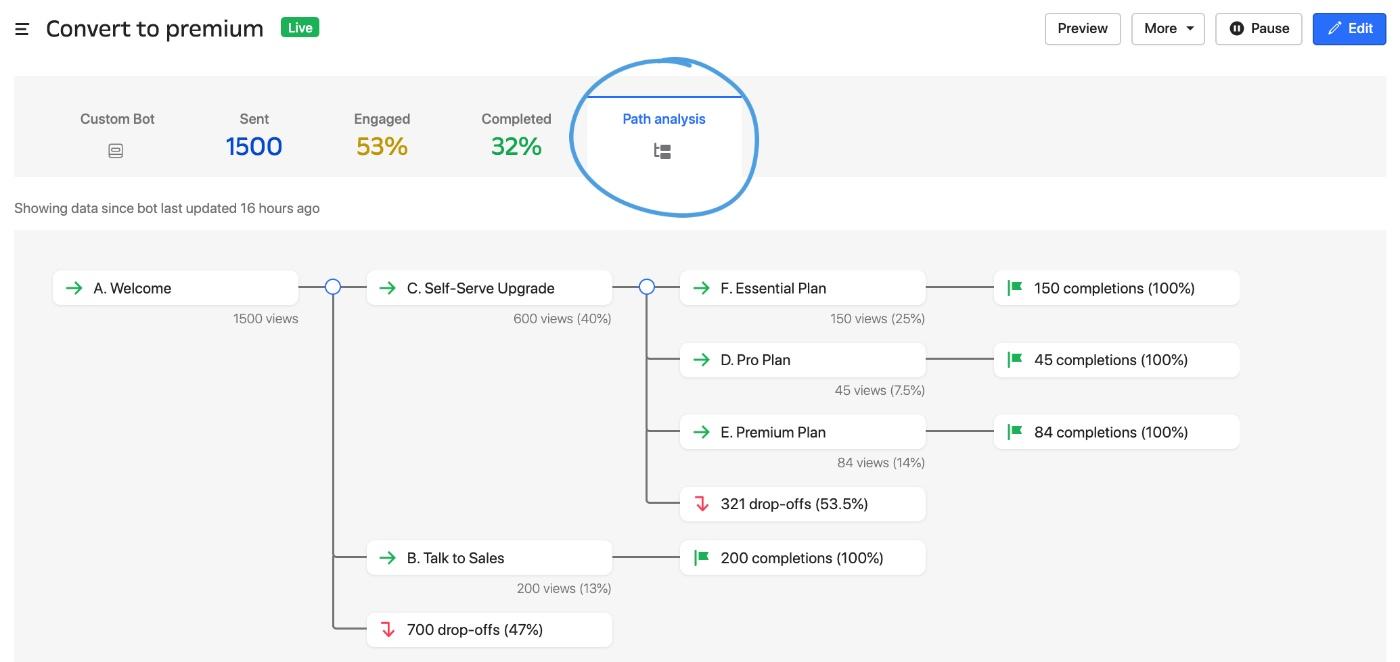Image resolution: width=1400 pixels, height=662 pixels.
Task: Pause the live bot
Action: click(1259, 29)
